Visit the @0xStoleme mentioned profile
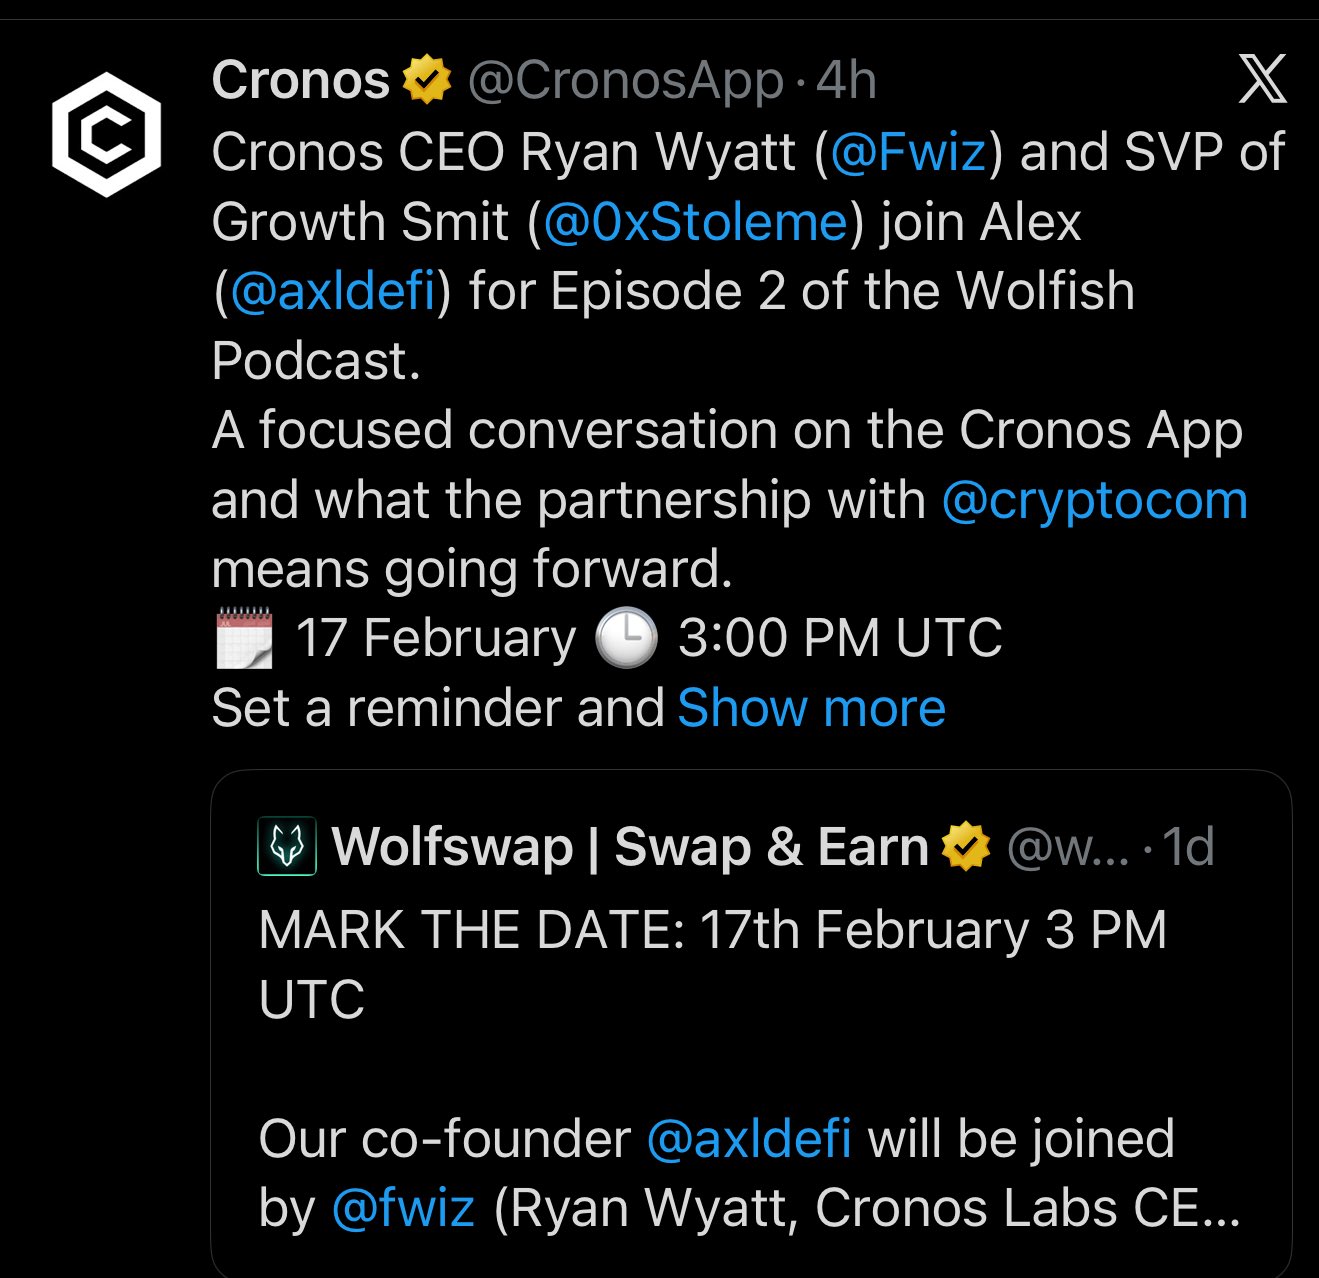This screenshot has height=1278, width=1319. [x=695, y=222]
